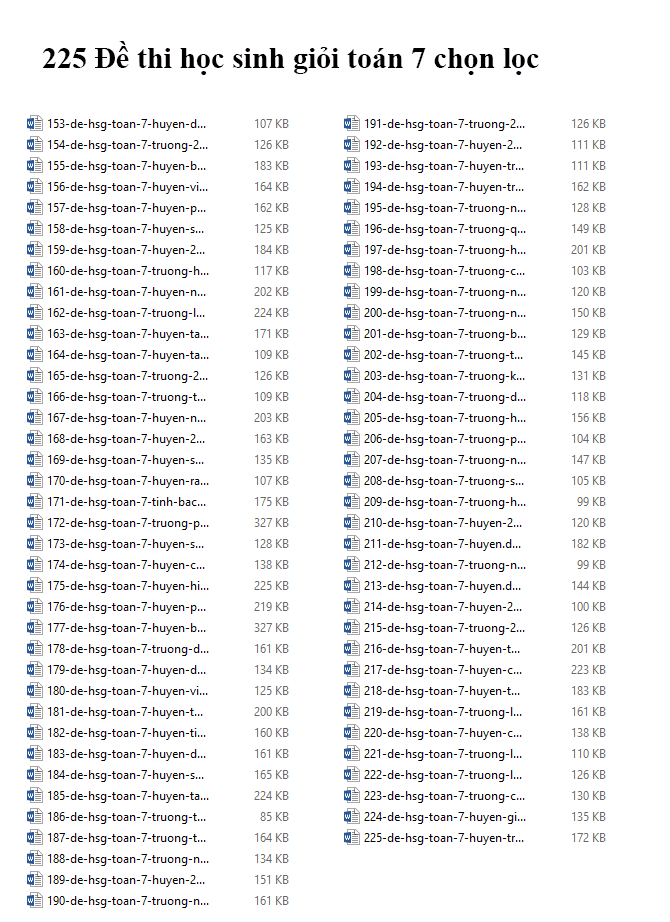670x922 pixels.
Task: Open the file named 156-de-hsg-toan-7-huyen-vi
Action: coord(127,187)
